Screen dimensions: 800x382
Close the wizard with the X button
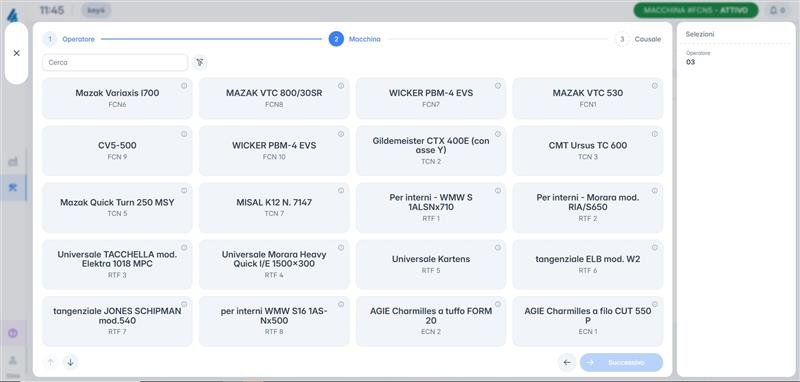tap(16, 53)
